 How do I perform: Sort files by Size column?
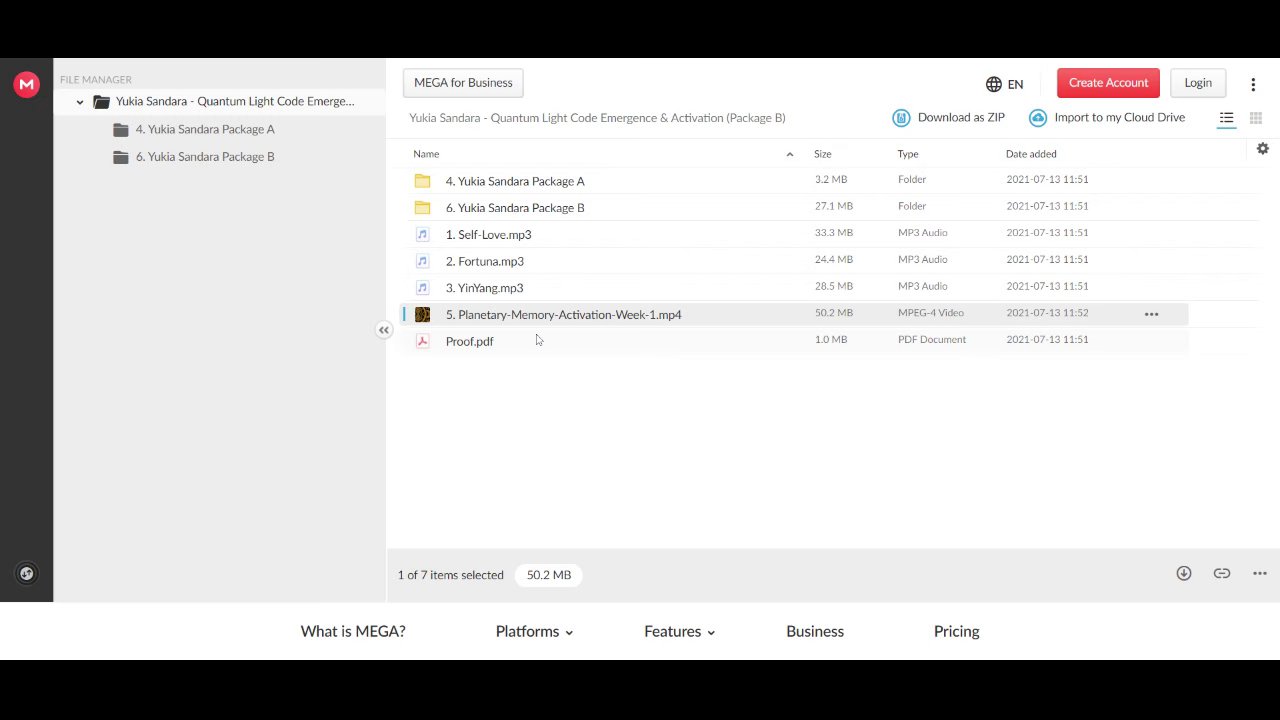(822, 154)
